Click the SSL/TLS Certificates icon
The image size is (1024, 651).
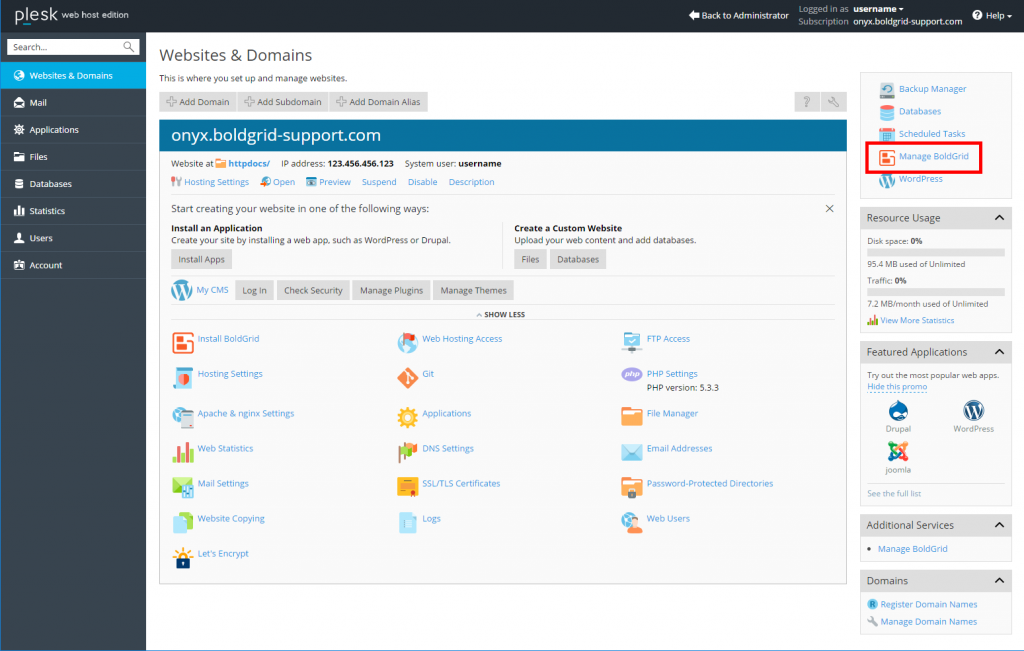coord(408,488)
